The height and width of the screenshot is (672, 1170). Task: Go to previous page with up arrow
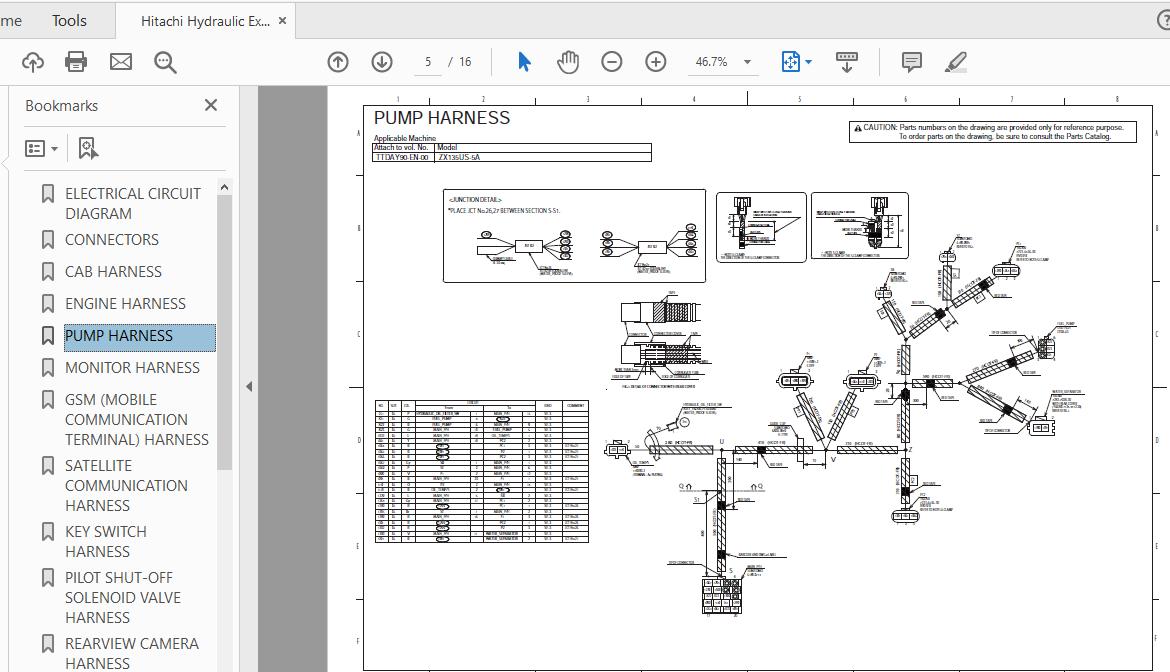338,62
